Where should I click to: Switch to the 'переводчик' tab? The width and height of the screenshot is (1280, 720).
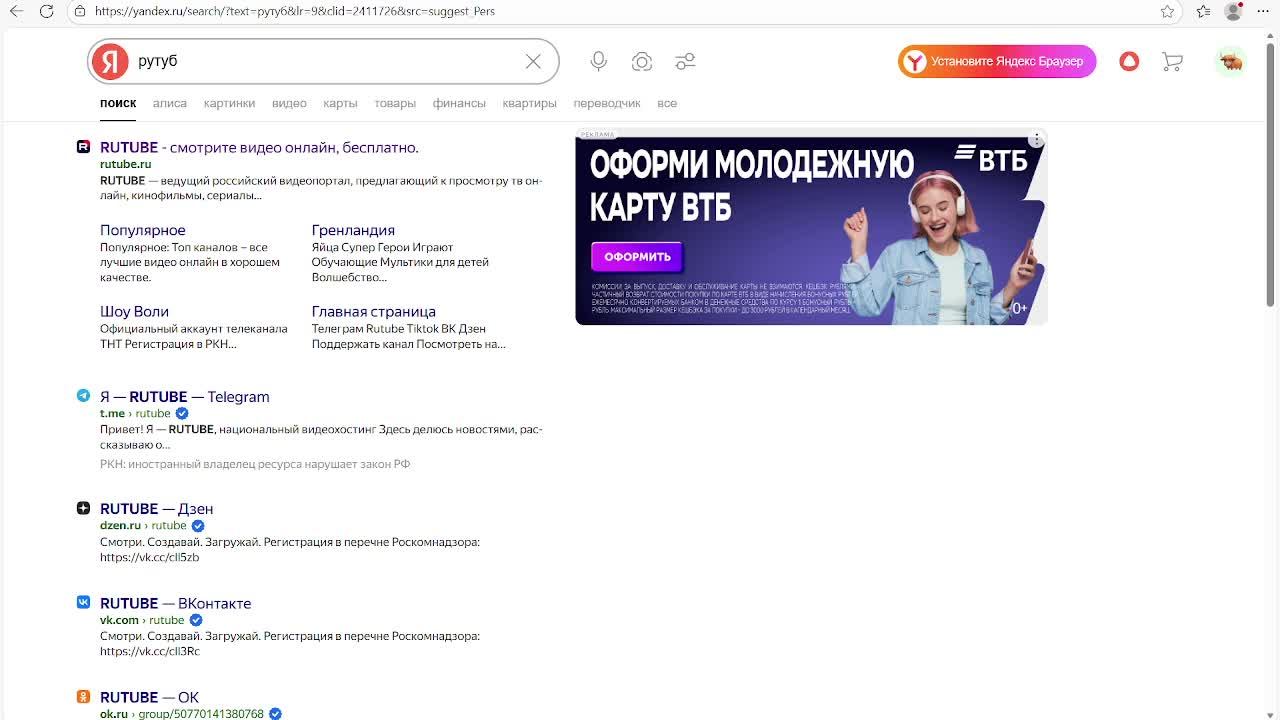pos(607,103)
